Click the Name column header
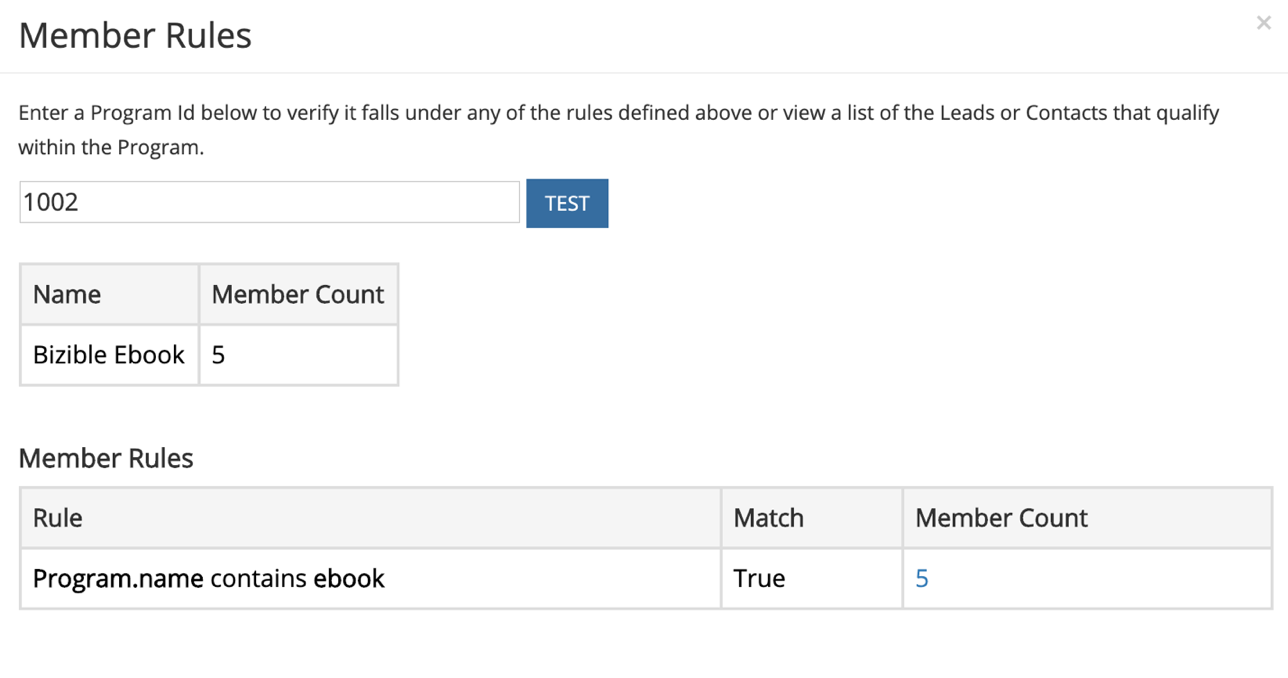The image size is (1288, 678). [x=67, y=295]
